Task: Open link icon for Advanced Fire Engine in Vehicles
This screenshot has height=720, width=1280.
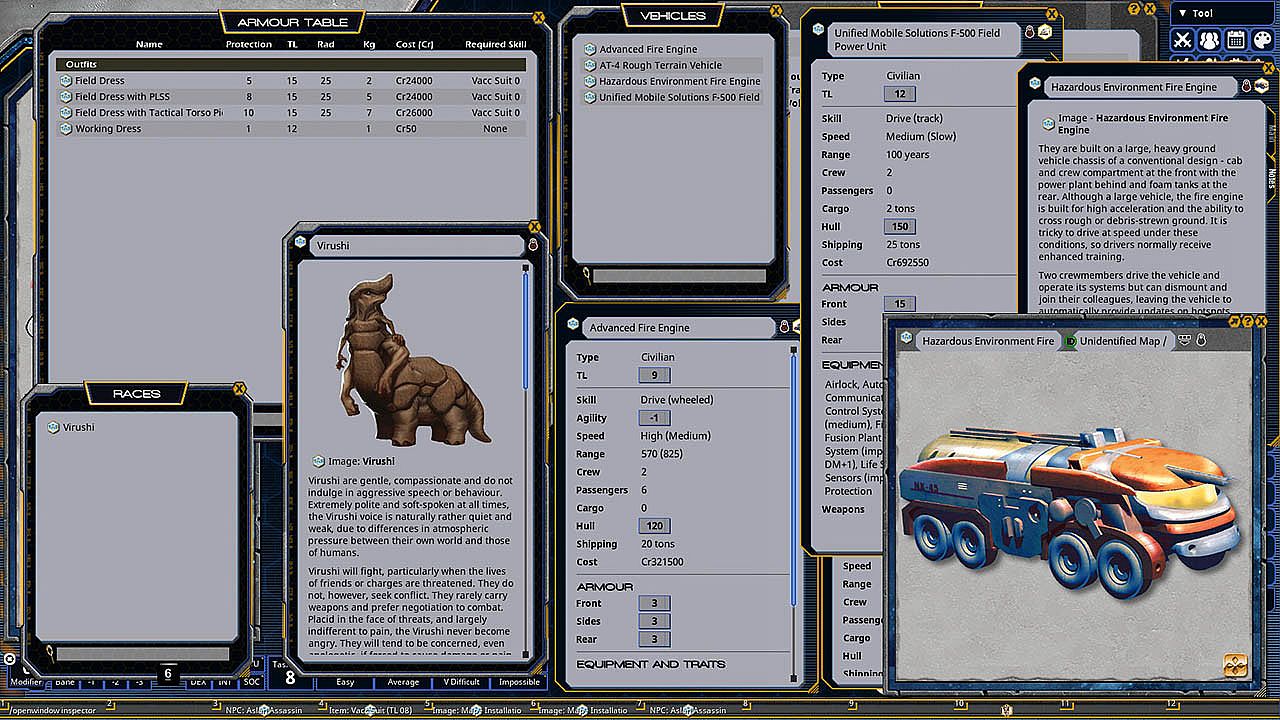Action: (590, 49)
